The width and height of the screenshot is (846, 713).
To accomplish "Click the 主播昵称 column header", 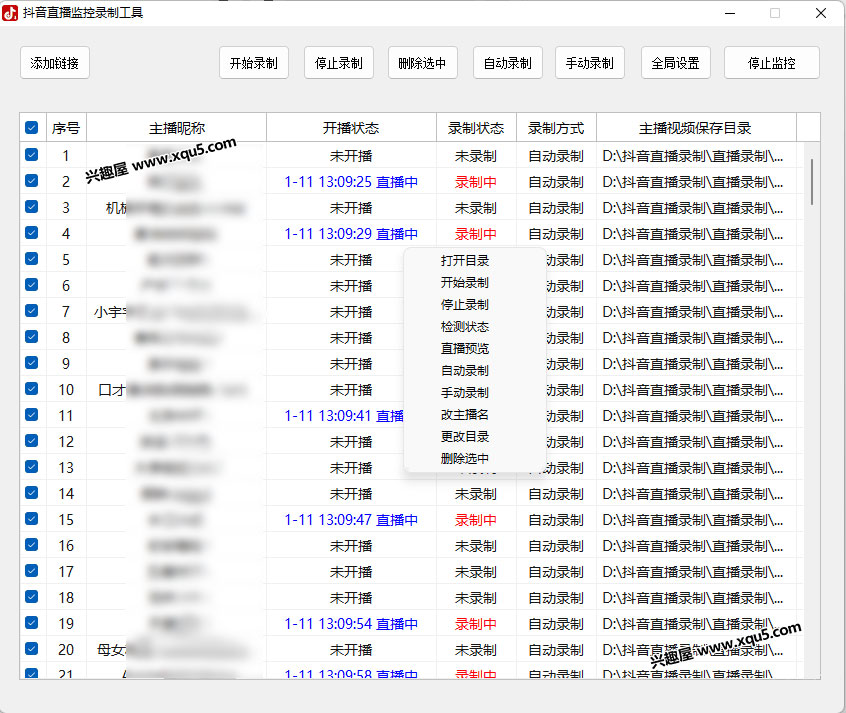I will point(176,128).
